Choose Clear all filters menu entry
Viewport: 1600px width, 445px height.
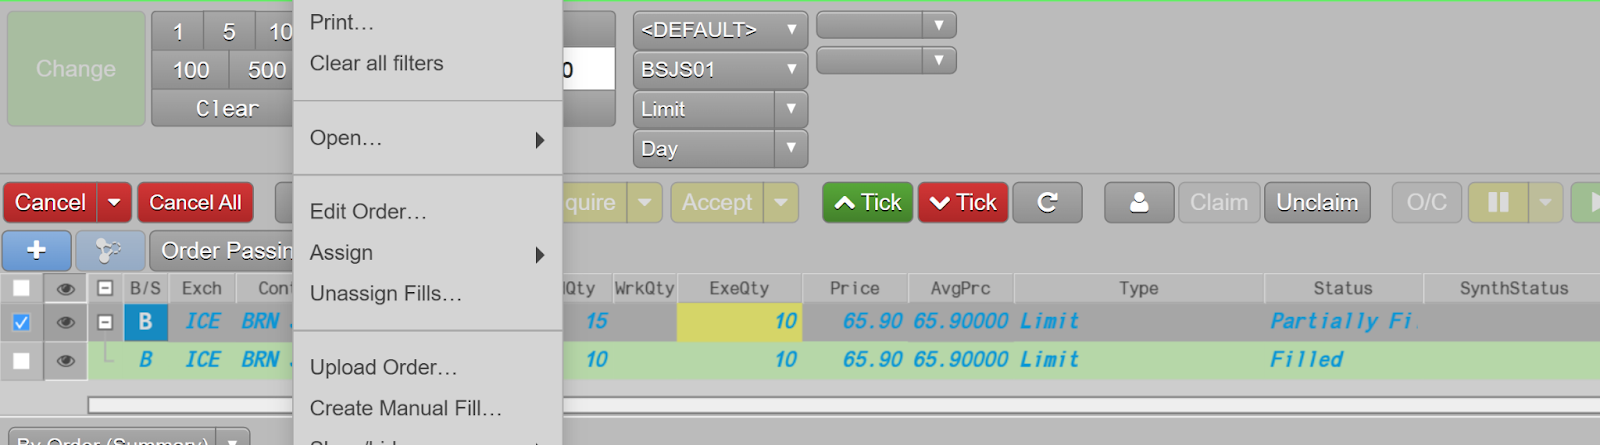coord(376,63)
